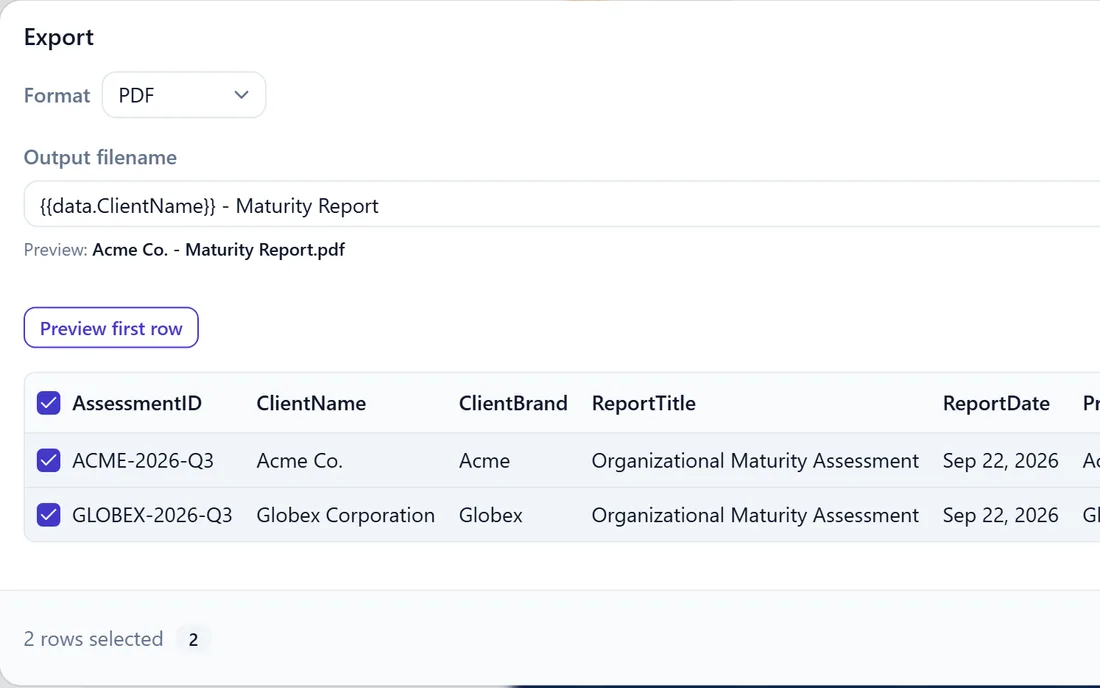The height and width of the screenshot is (688, 1100).
Task: Click Sep 22, 2026 in the Globex row
Action: (1000, 515)
